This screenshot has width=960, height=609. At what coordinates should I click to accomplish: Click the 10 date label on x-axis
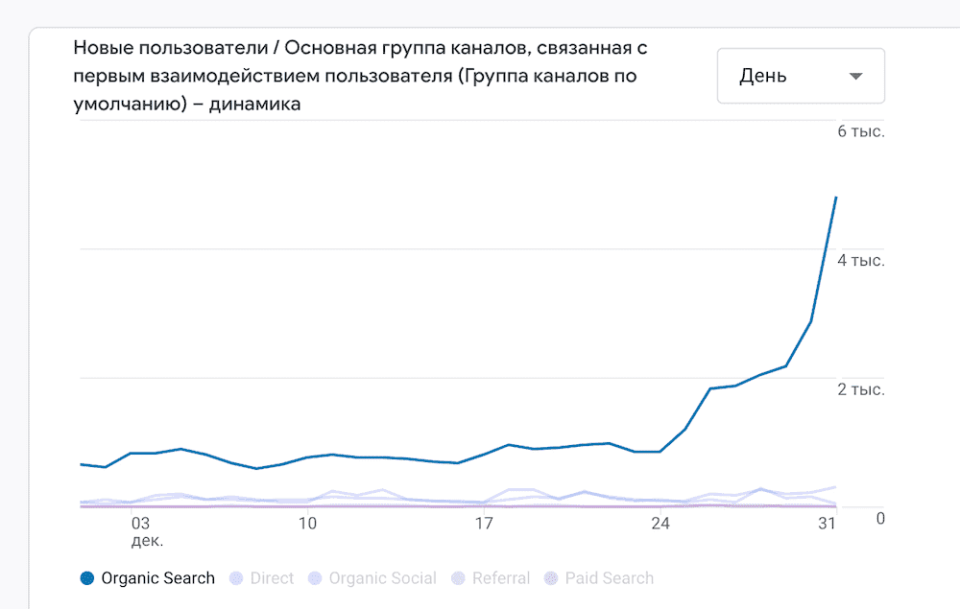[x=308, y=523]
